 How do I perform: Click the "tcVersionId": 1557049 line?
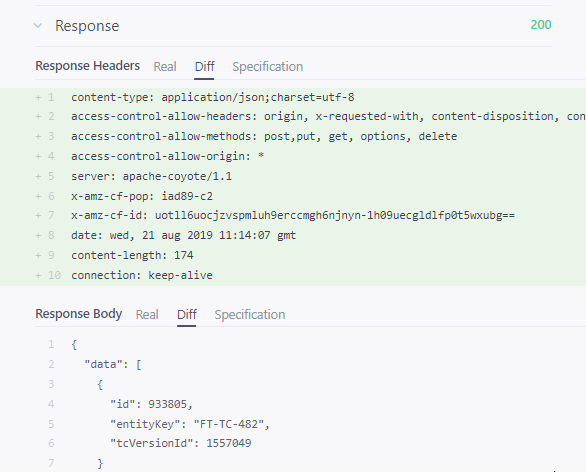coord(181,443)
